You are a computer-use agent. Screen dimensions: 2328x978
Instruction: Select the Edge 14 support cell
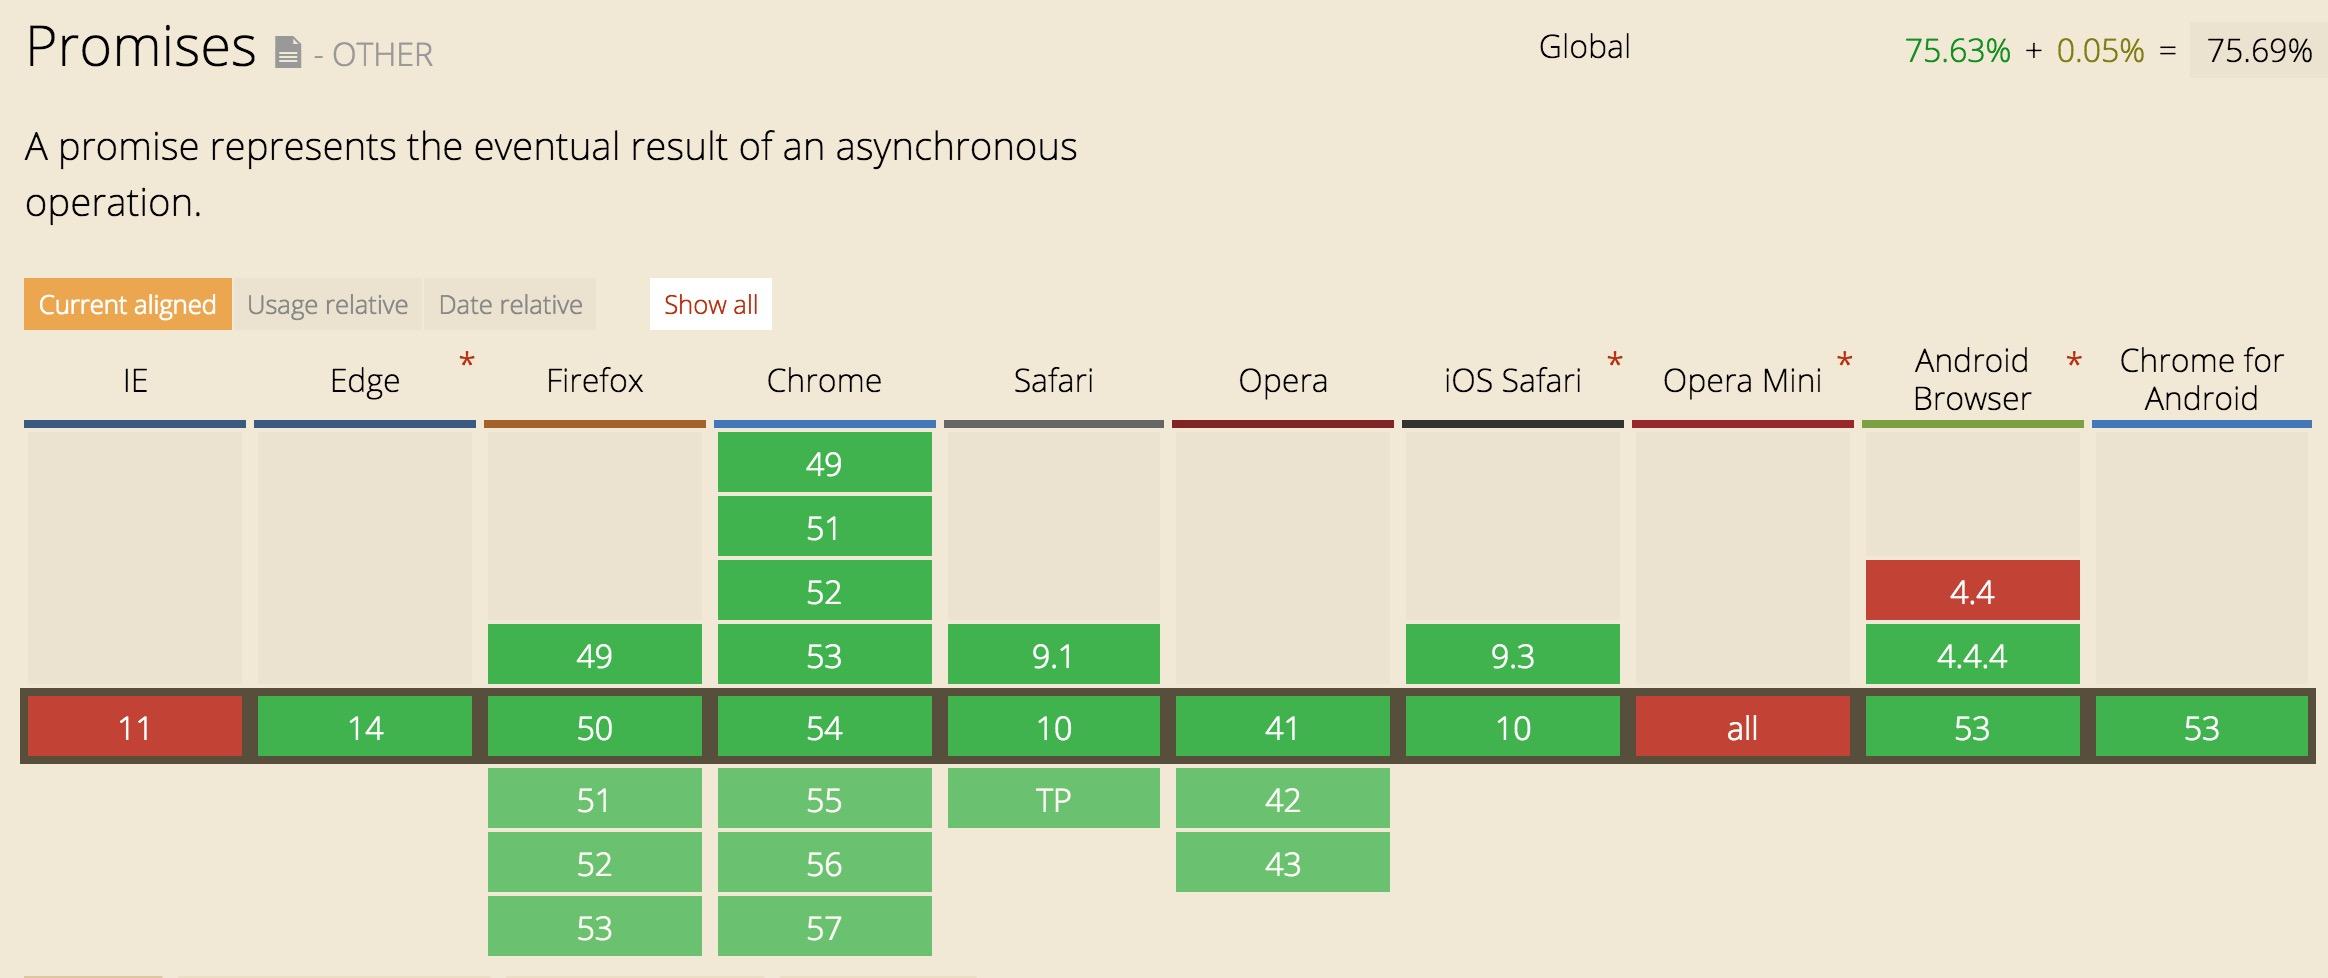pyautogui.click(x=365, y=727)
